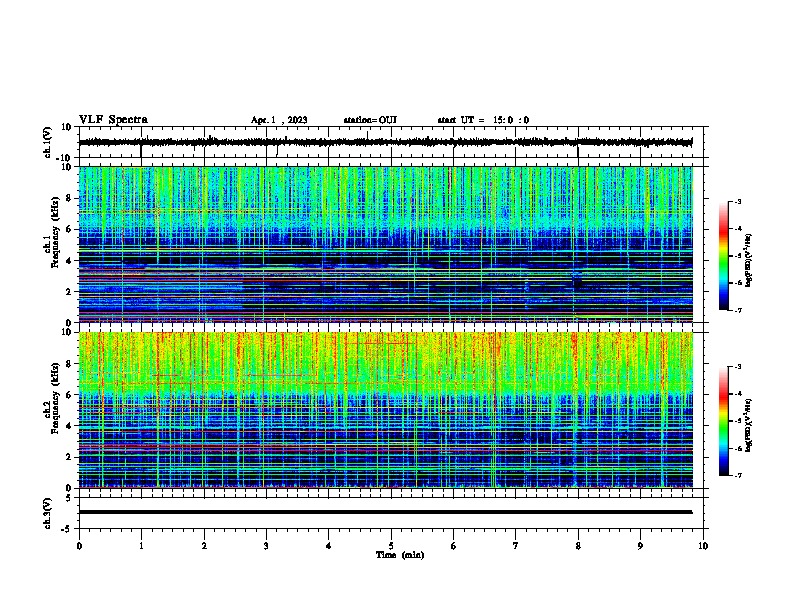Click the ch.2 colorbar "log(PSD)(V²/Hz)" label
The width and height of the screenshot is (792, 612).
pos(748,426)
